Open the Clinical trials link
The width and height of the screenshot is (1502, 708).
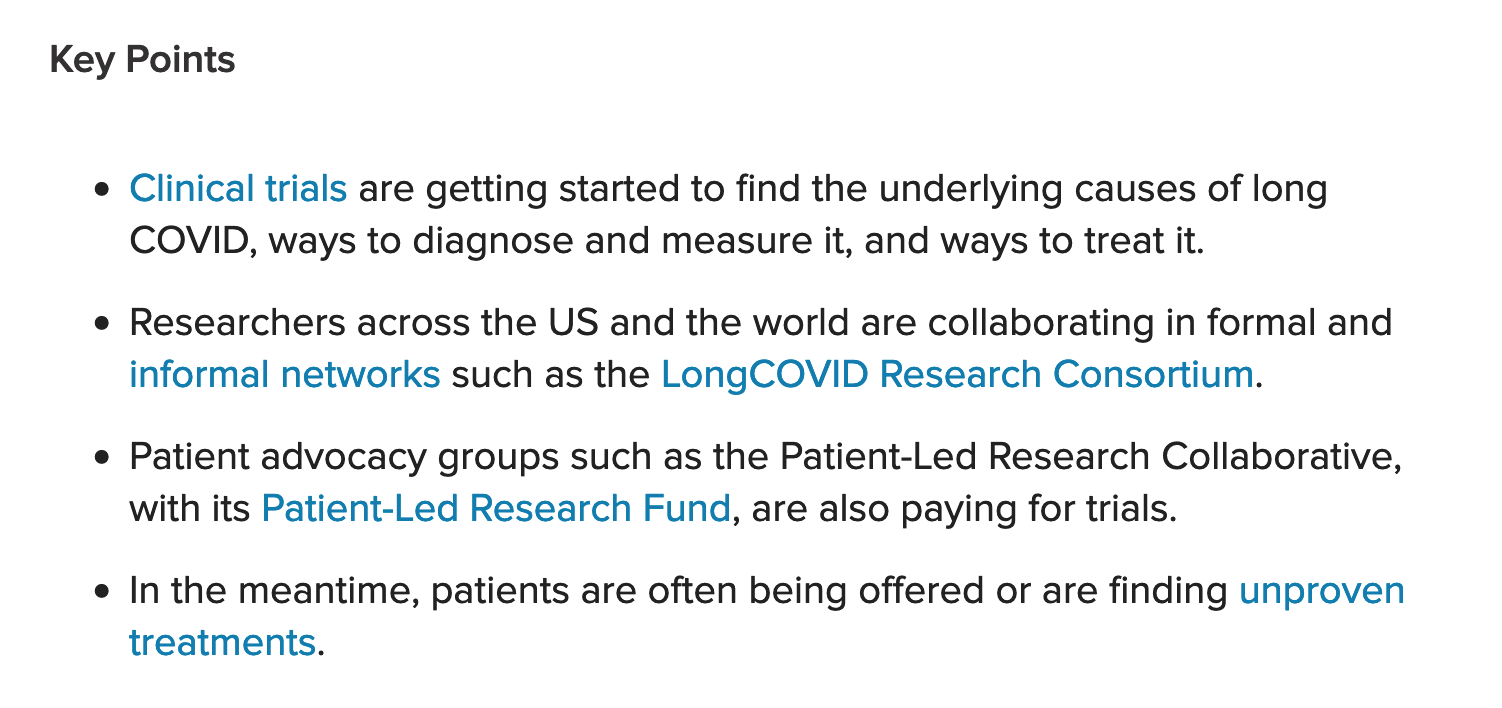[x=238, y=189]
